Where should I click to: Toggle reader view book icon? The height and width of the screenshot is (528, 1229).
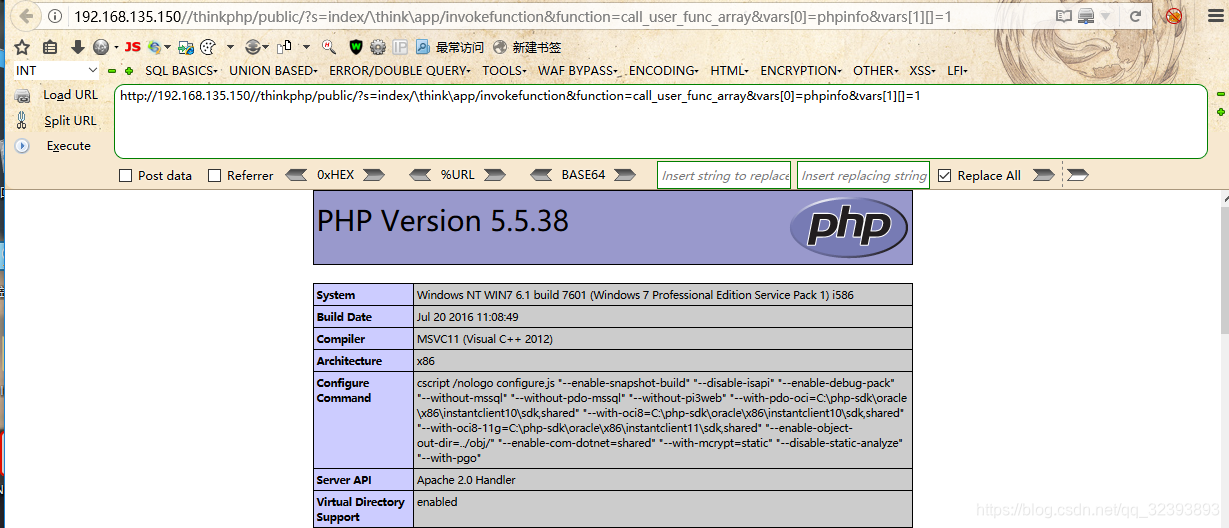(1063, 16)
